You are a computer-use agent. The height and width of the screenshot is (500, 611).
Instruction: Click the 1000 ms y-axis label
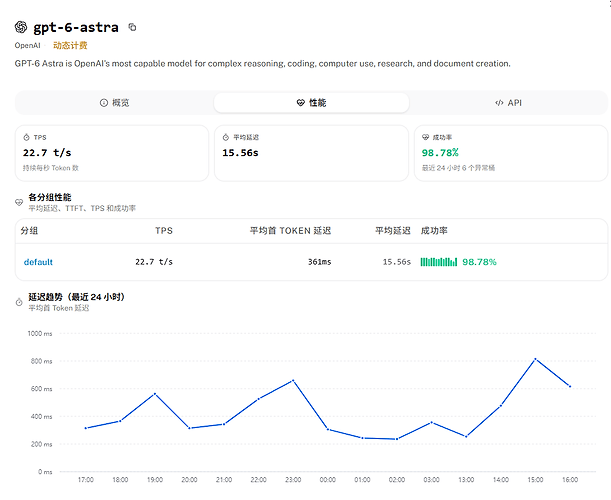coord(40,334)
